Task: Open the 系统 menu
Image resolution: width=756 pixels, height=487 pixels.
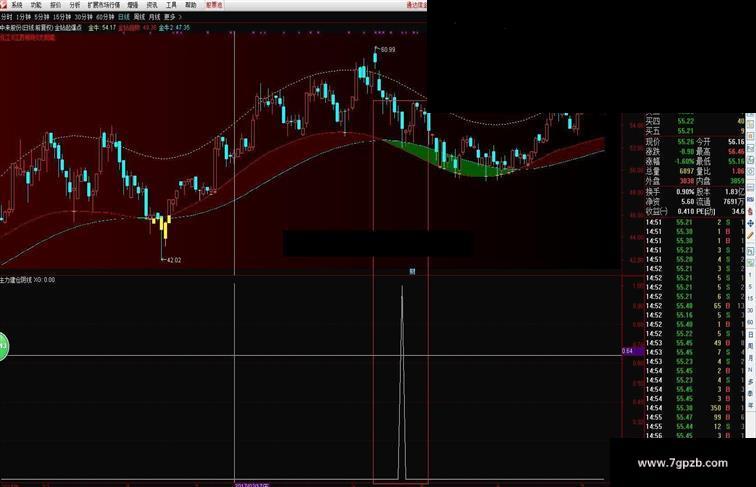Action: (x=16, y=5)
